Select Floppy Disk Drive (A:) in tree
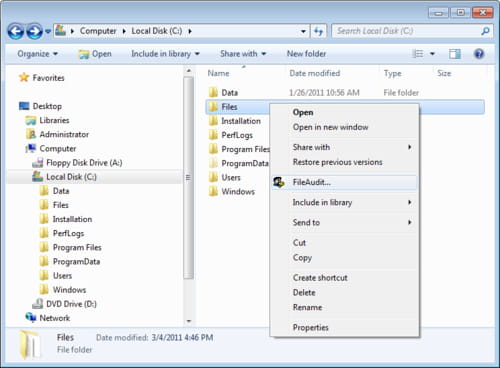The width and height of the screenshot is (500, 368). [x=77, y=163]
